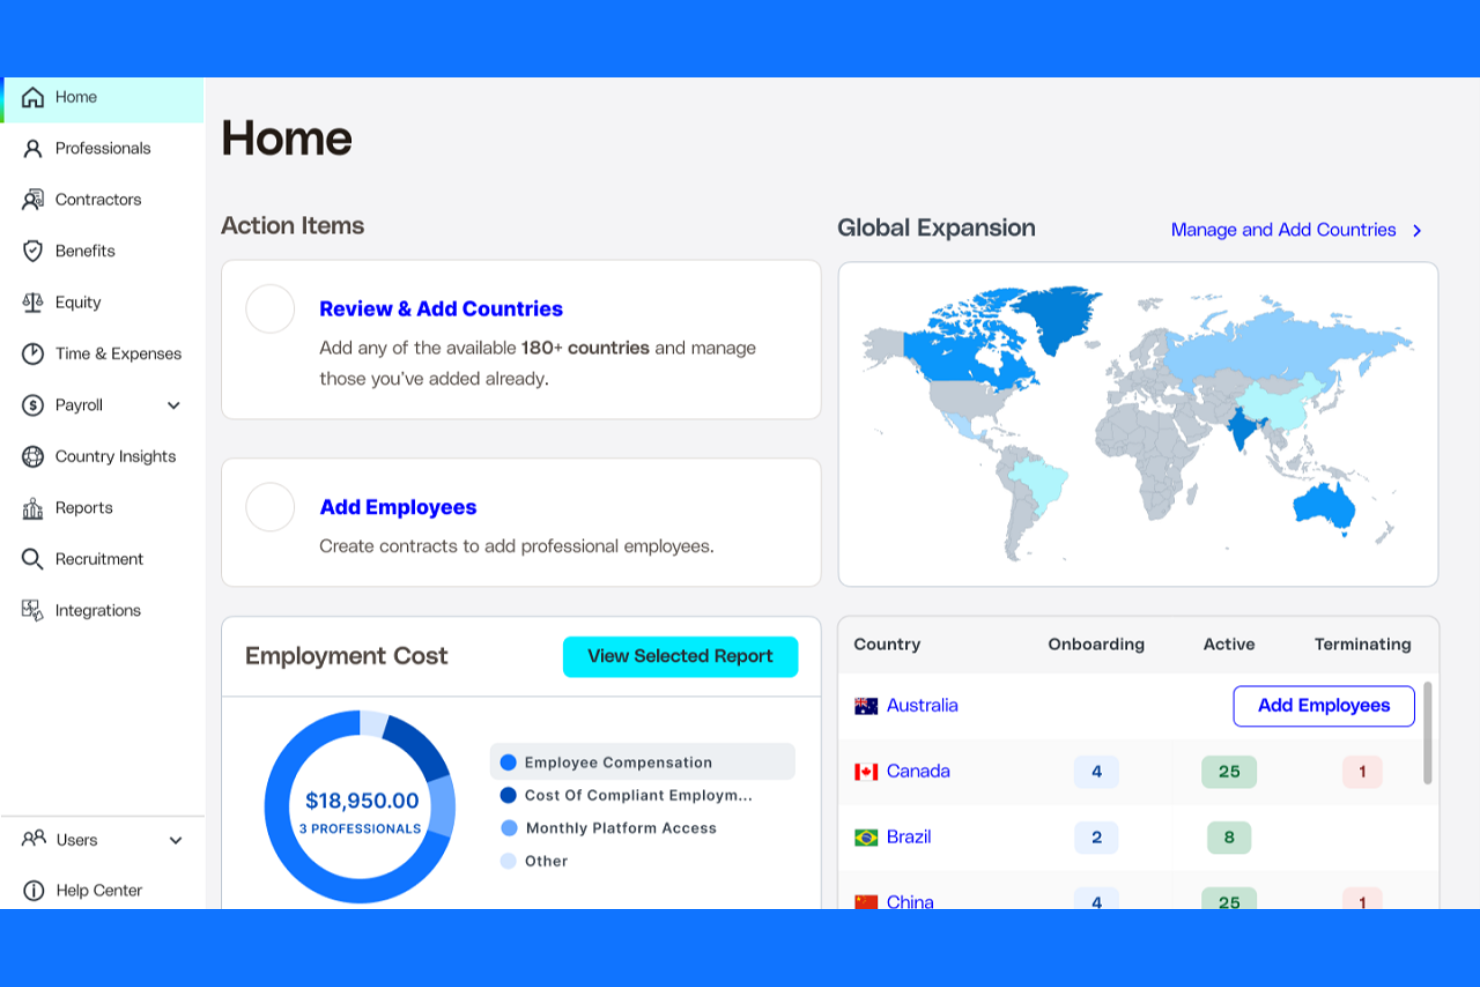This screenshot has width=1480, height=987.
Task: Click the Benefits shield icon
Action: (33, 251)
